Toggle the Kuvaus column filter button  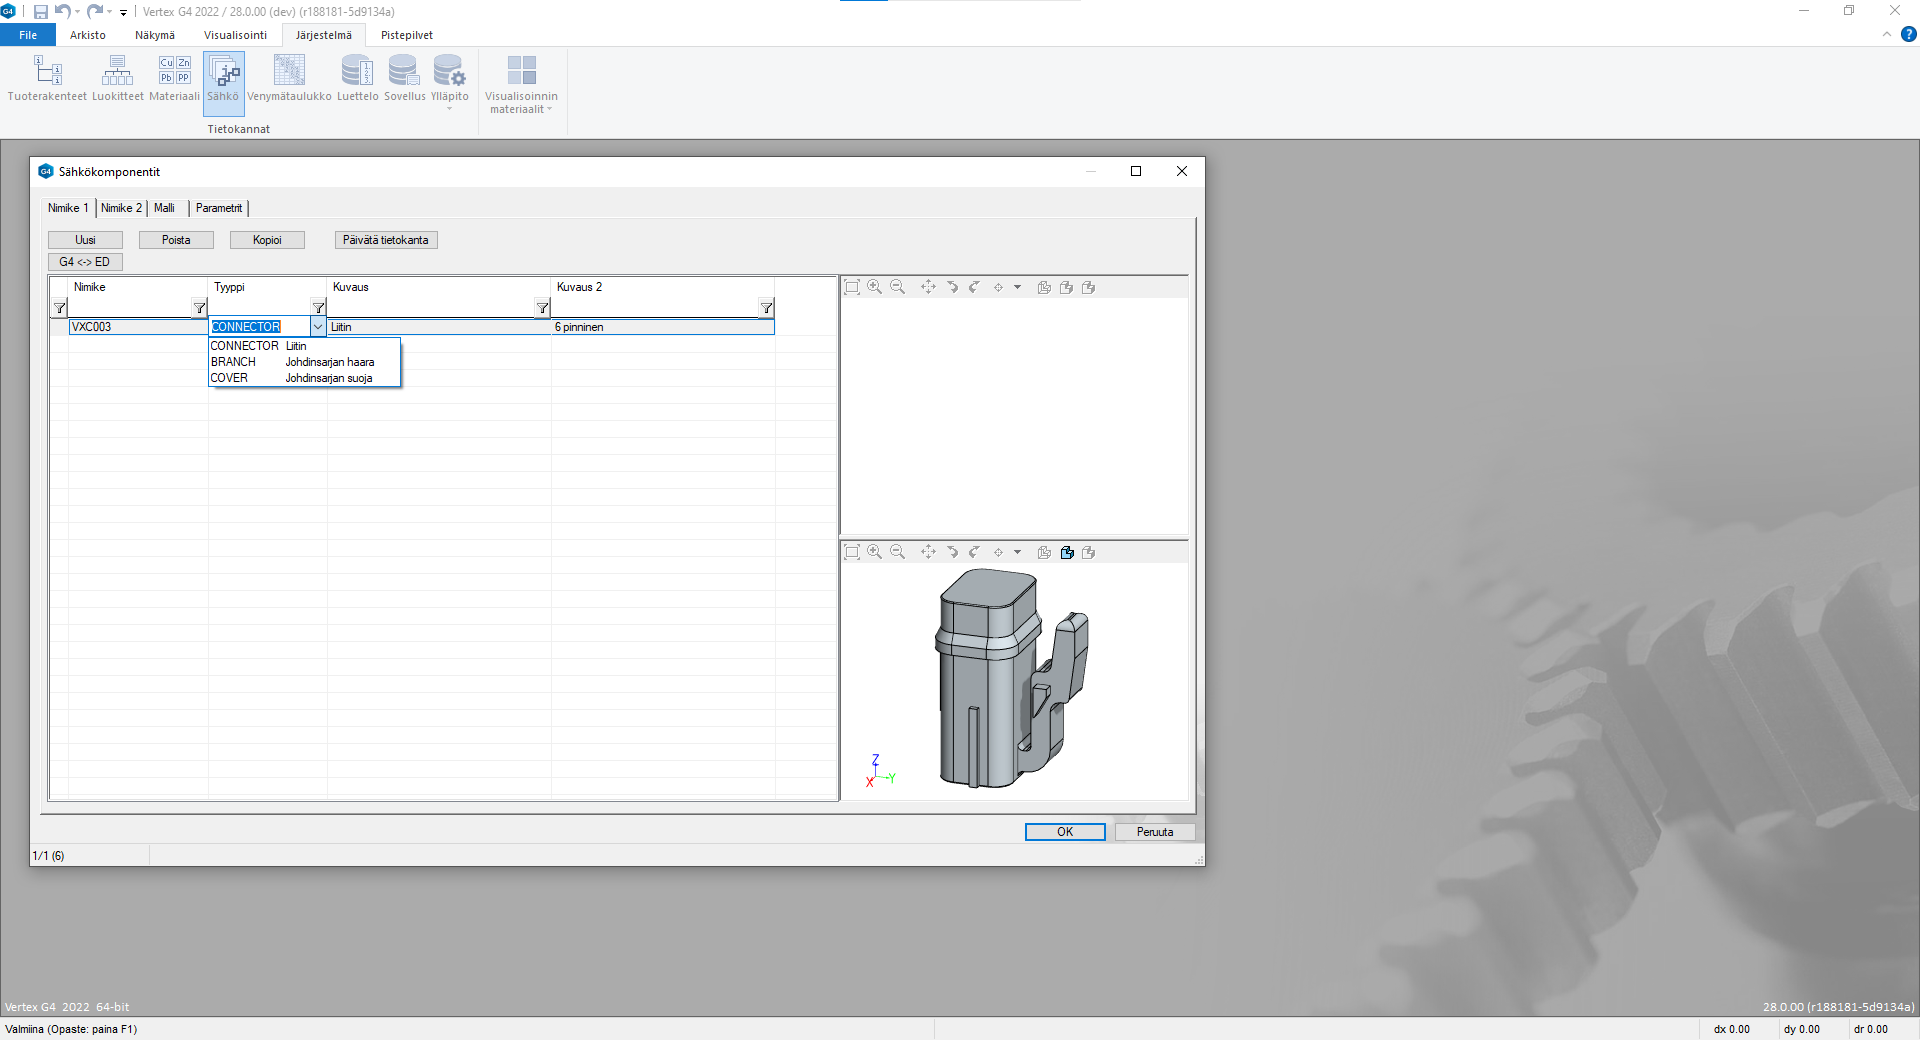542,308
